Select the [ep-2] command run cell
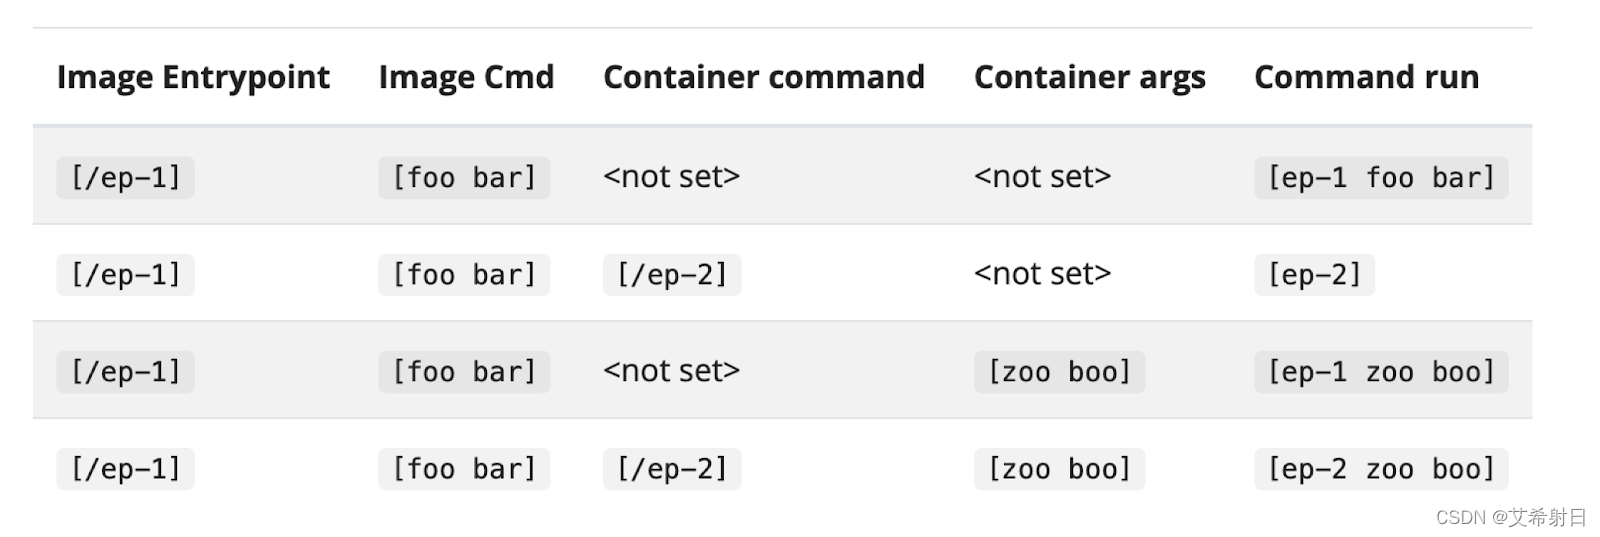Image resolution: width=1600 pixels, height=537 pixels. coord(1314,275)
